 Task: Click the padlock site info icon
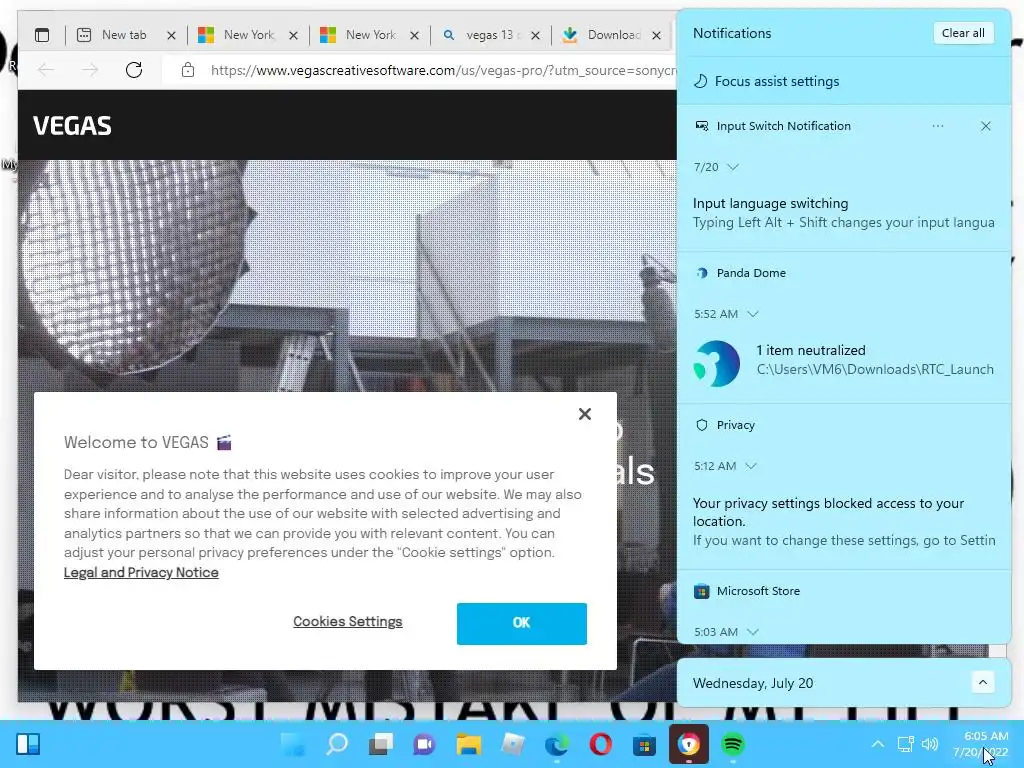[188, 70]
